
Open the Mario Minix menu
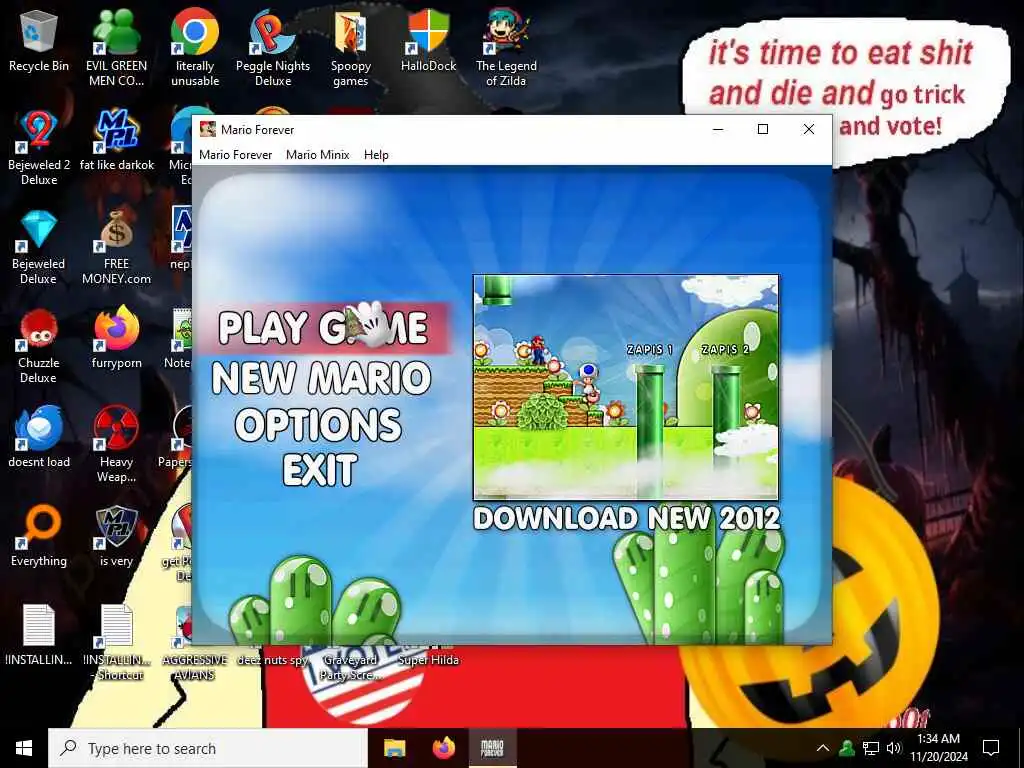318,155
